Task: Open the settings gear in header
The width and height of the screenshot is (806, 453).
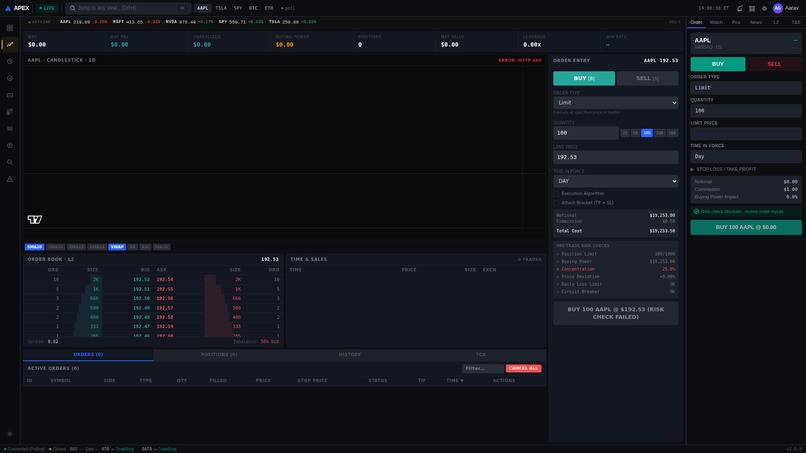Action: click(764, 8)
